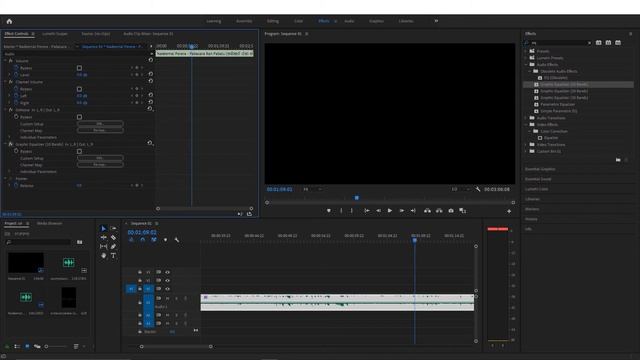Image resolution: width=640 pixels, height=360 pixels.
Task: Toggle V3 track output eye
Action: pos(167,272)
